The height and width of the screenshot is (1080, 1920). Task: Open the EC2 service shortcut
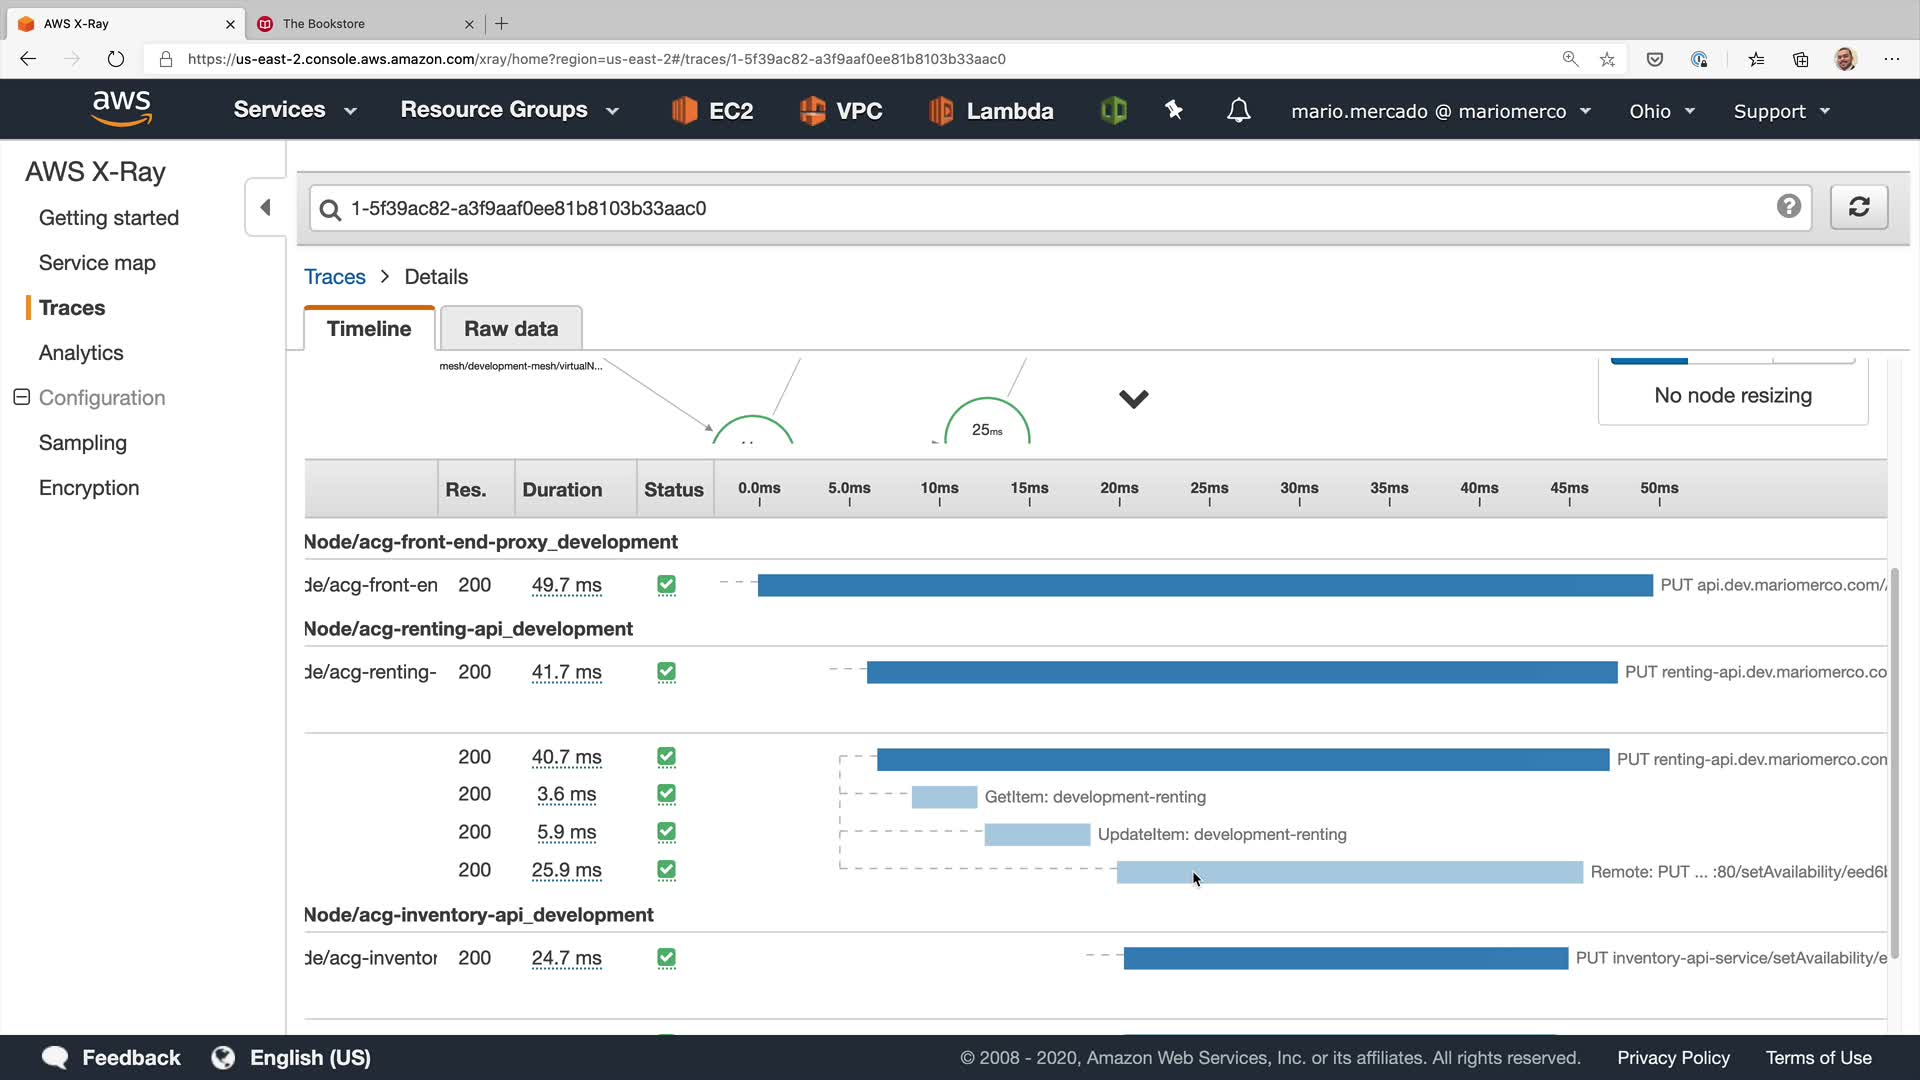(712, 110)
